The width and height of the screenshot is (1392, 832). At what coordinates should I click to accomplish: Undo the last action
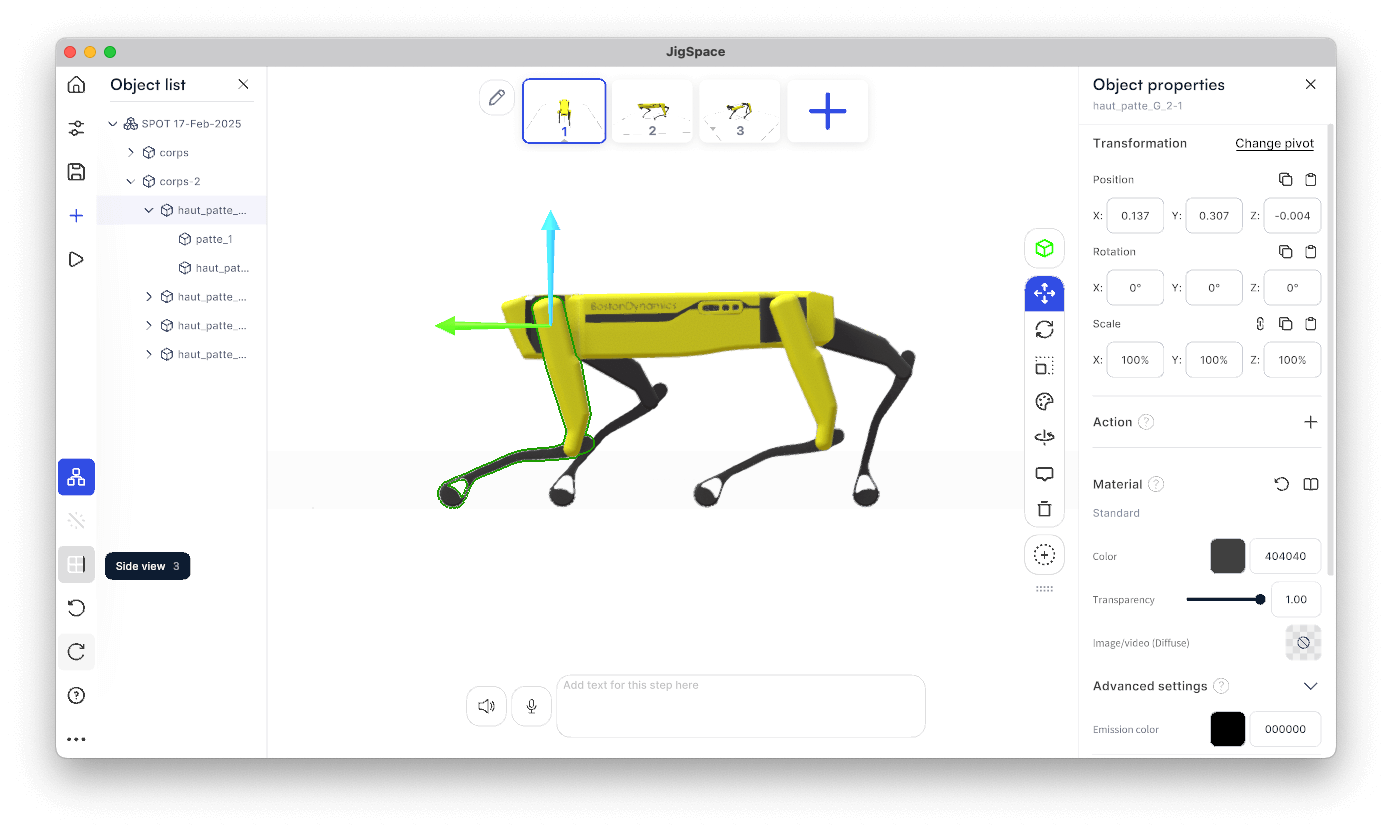tap(76, 608)
